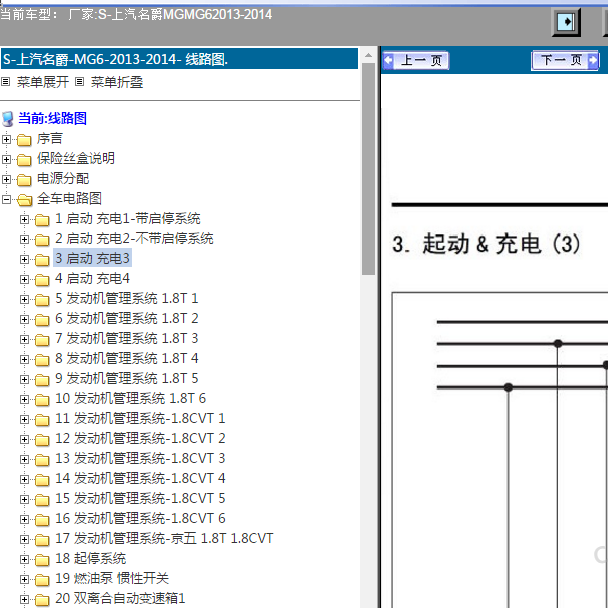The image size is (608, 608).
Task: Click the 当前:线路图 root node icon
Action: pos(7,119)
